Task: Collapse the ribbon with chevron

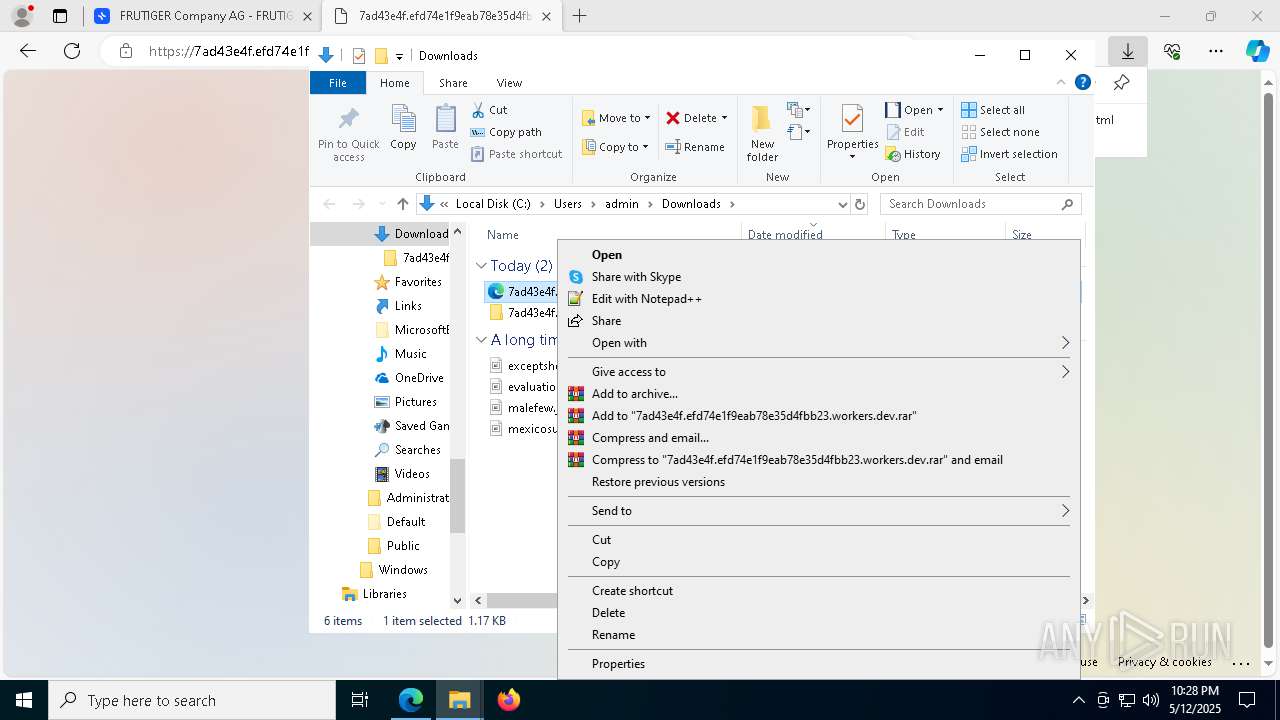Action: 1061,83
